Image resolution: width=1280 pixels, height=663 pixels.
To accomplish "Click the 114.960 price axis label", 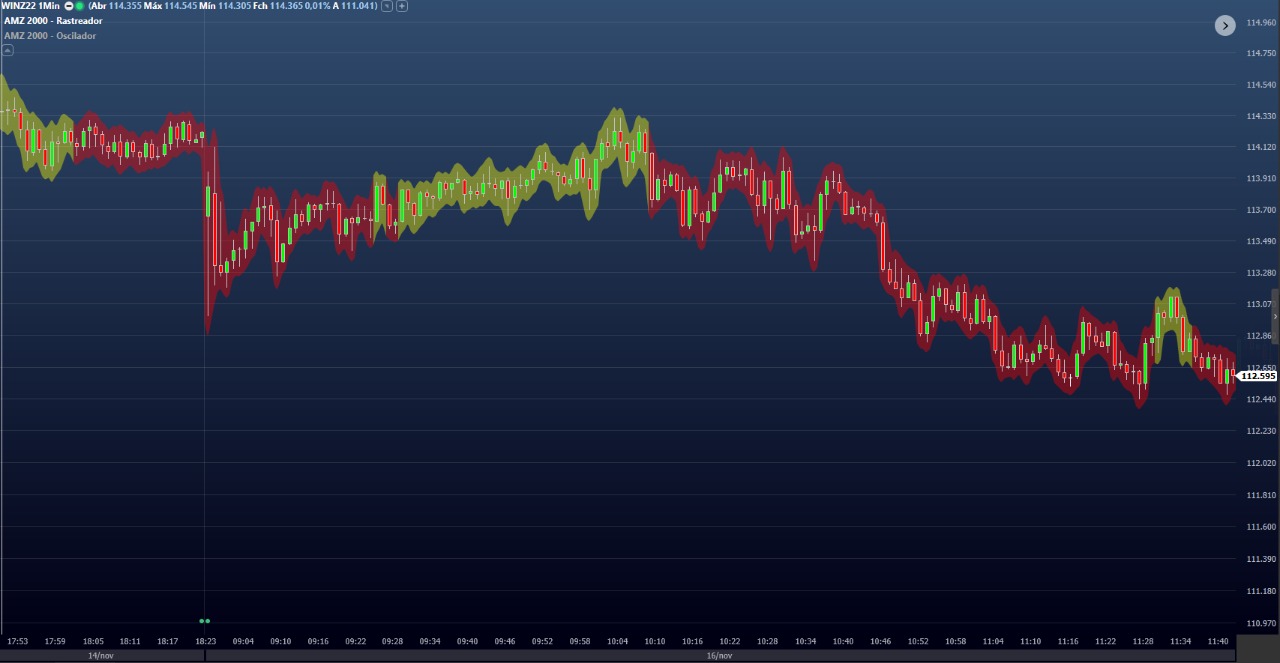I will click(x=1260, y=22).
